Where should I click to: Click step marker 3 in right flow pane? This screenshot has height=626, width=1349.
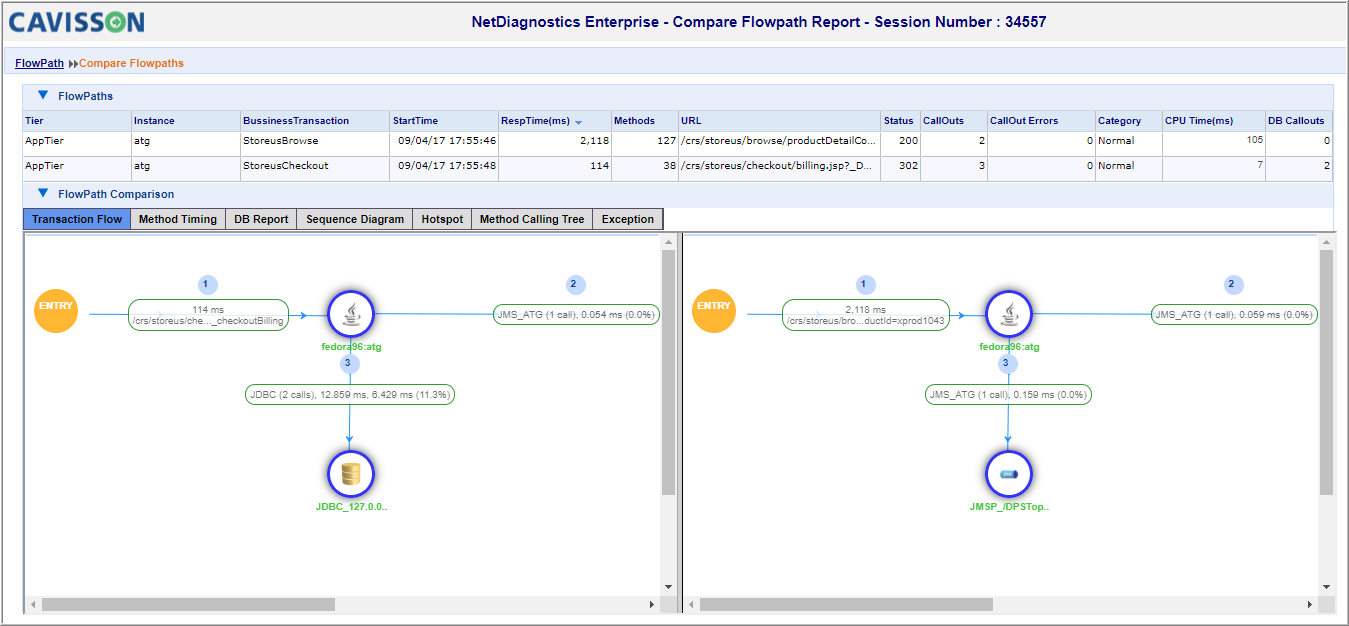click(1007, 364)
